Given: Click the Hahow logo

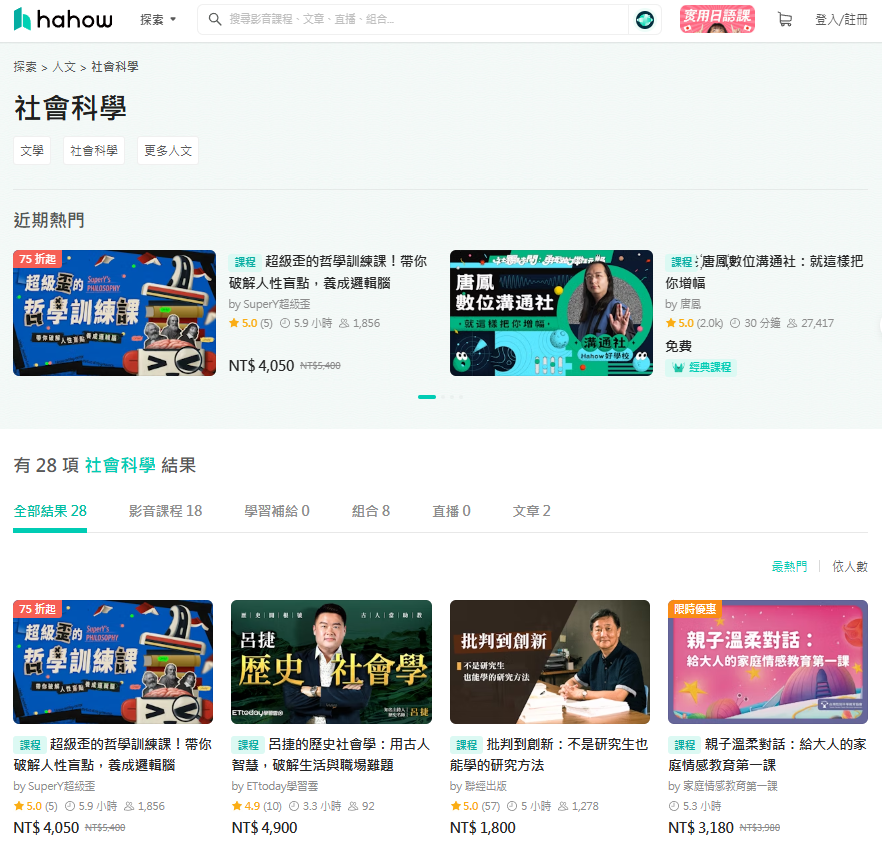Looking at the screenshot, I should 63,19.
